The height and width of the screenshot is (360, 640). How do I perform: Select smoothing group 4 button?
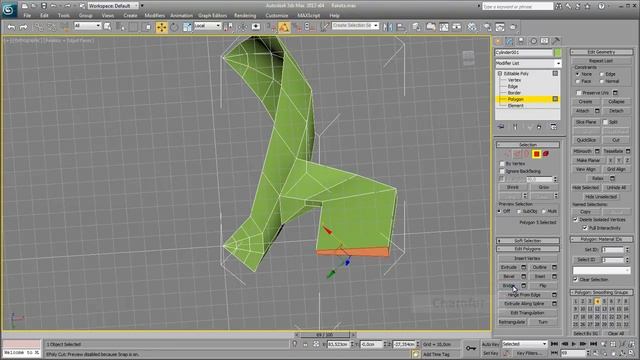[597, 302]
